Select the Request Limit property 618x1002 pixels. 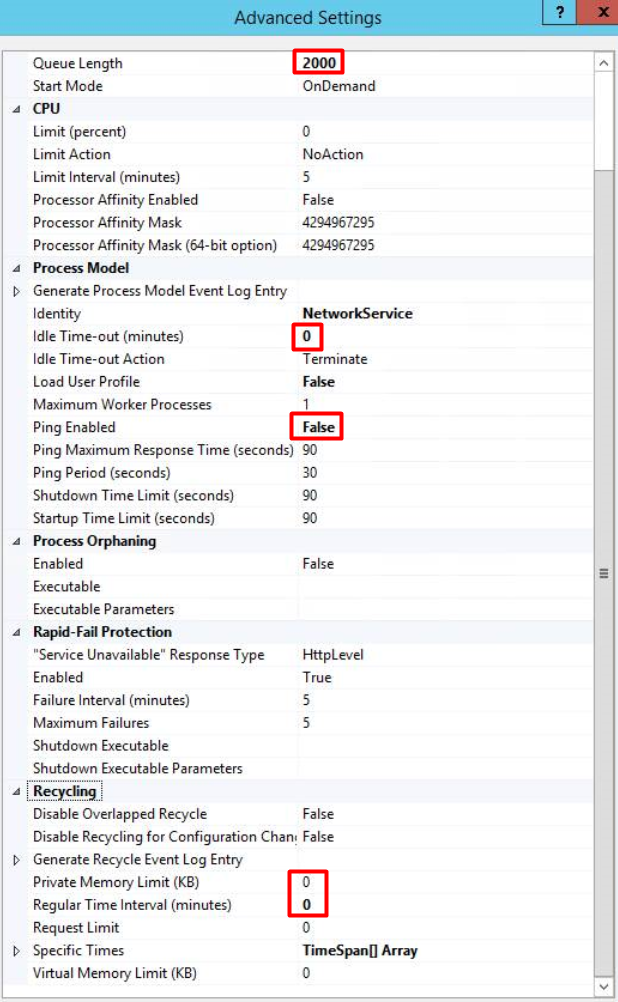click(76, 928)
